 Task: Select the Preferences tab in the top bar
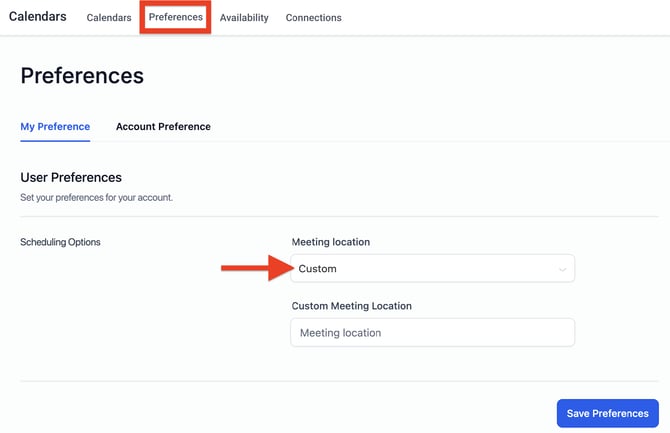tap(176, 17)
